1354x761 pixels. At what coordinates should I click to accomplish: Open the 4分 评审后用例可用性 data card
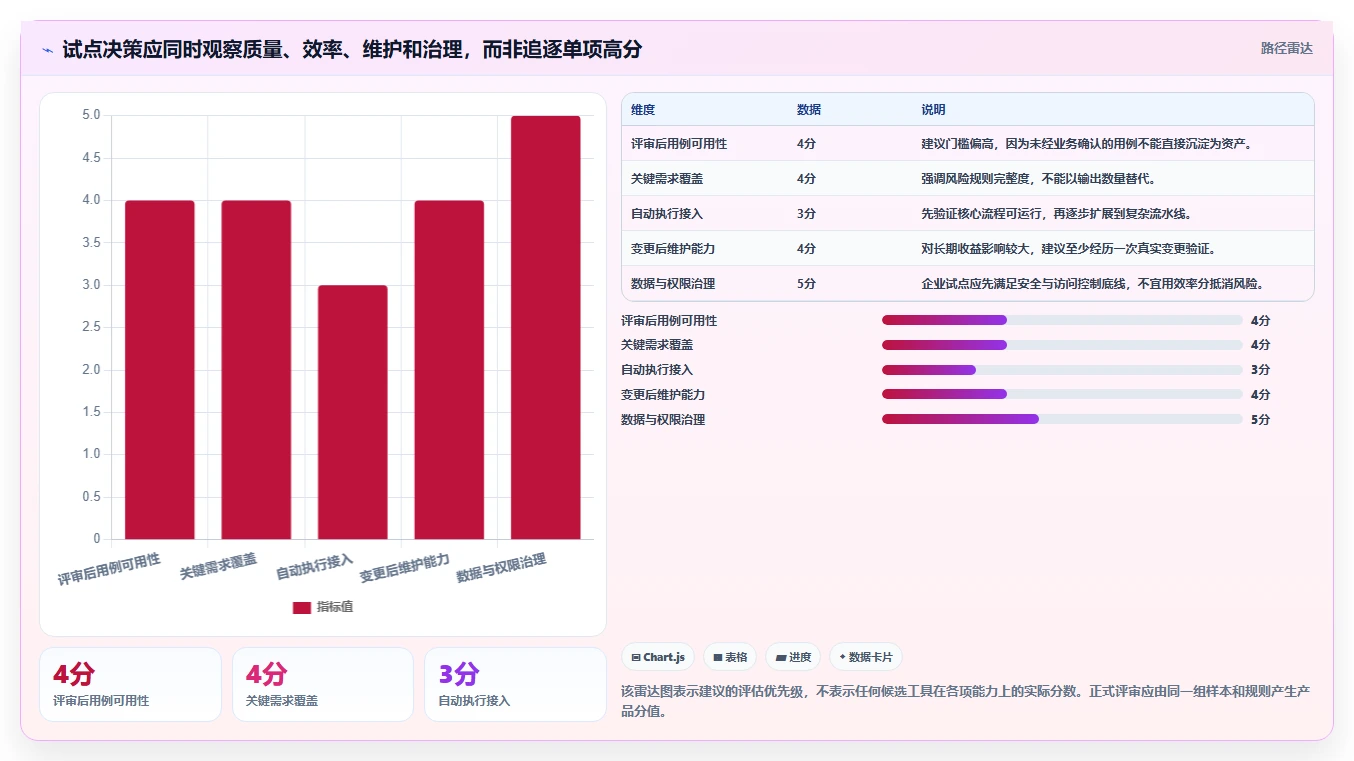pyautogui.click(x=130, y=685)
